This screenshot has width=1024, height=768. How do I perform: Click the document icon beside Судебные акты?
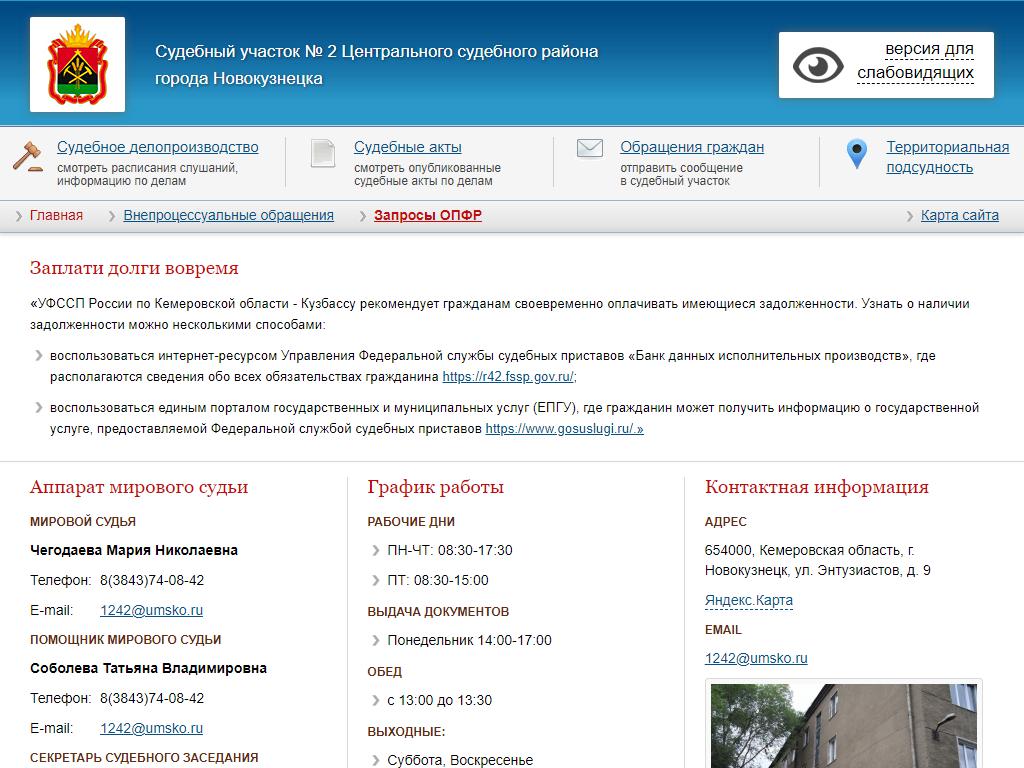(322, 153)
